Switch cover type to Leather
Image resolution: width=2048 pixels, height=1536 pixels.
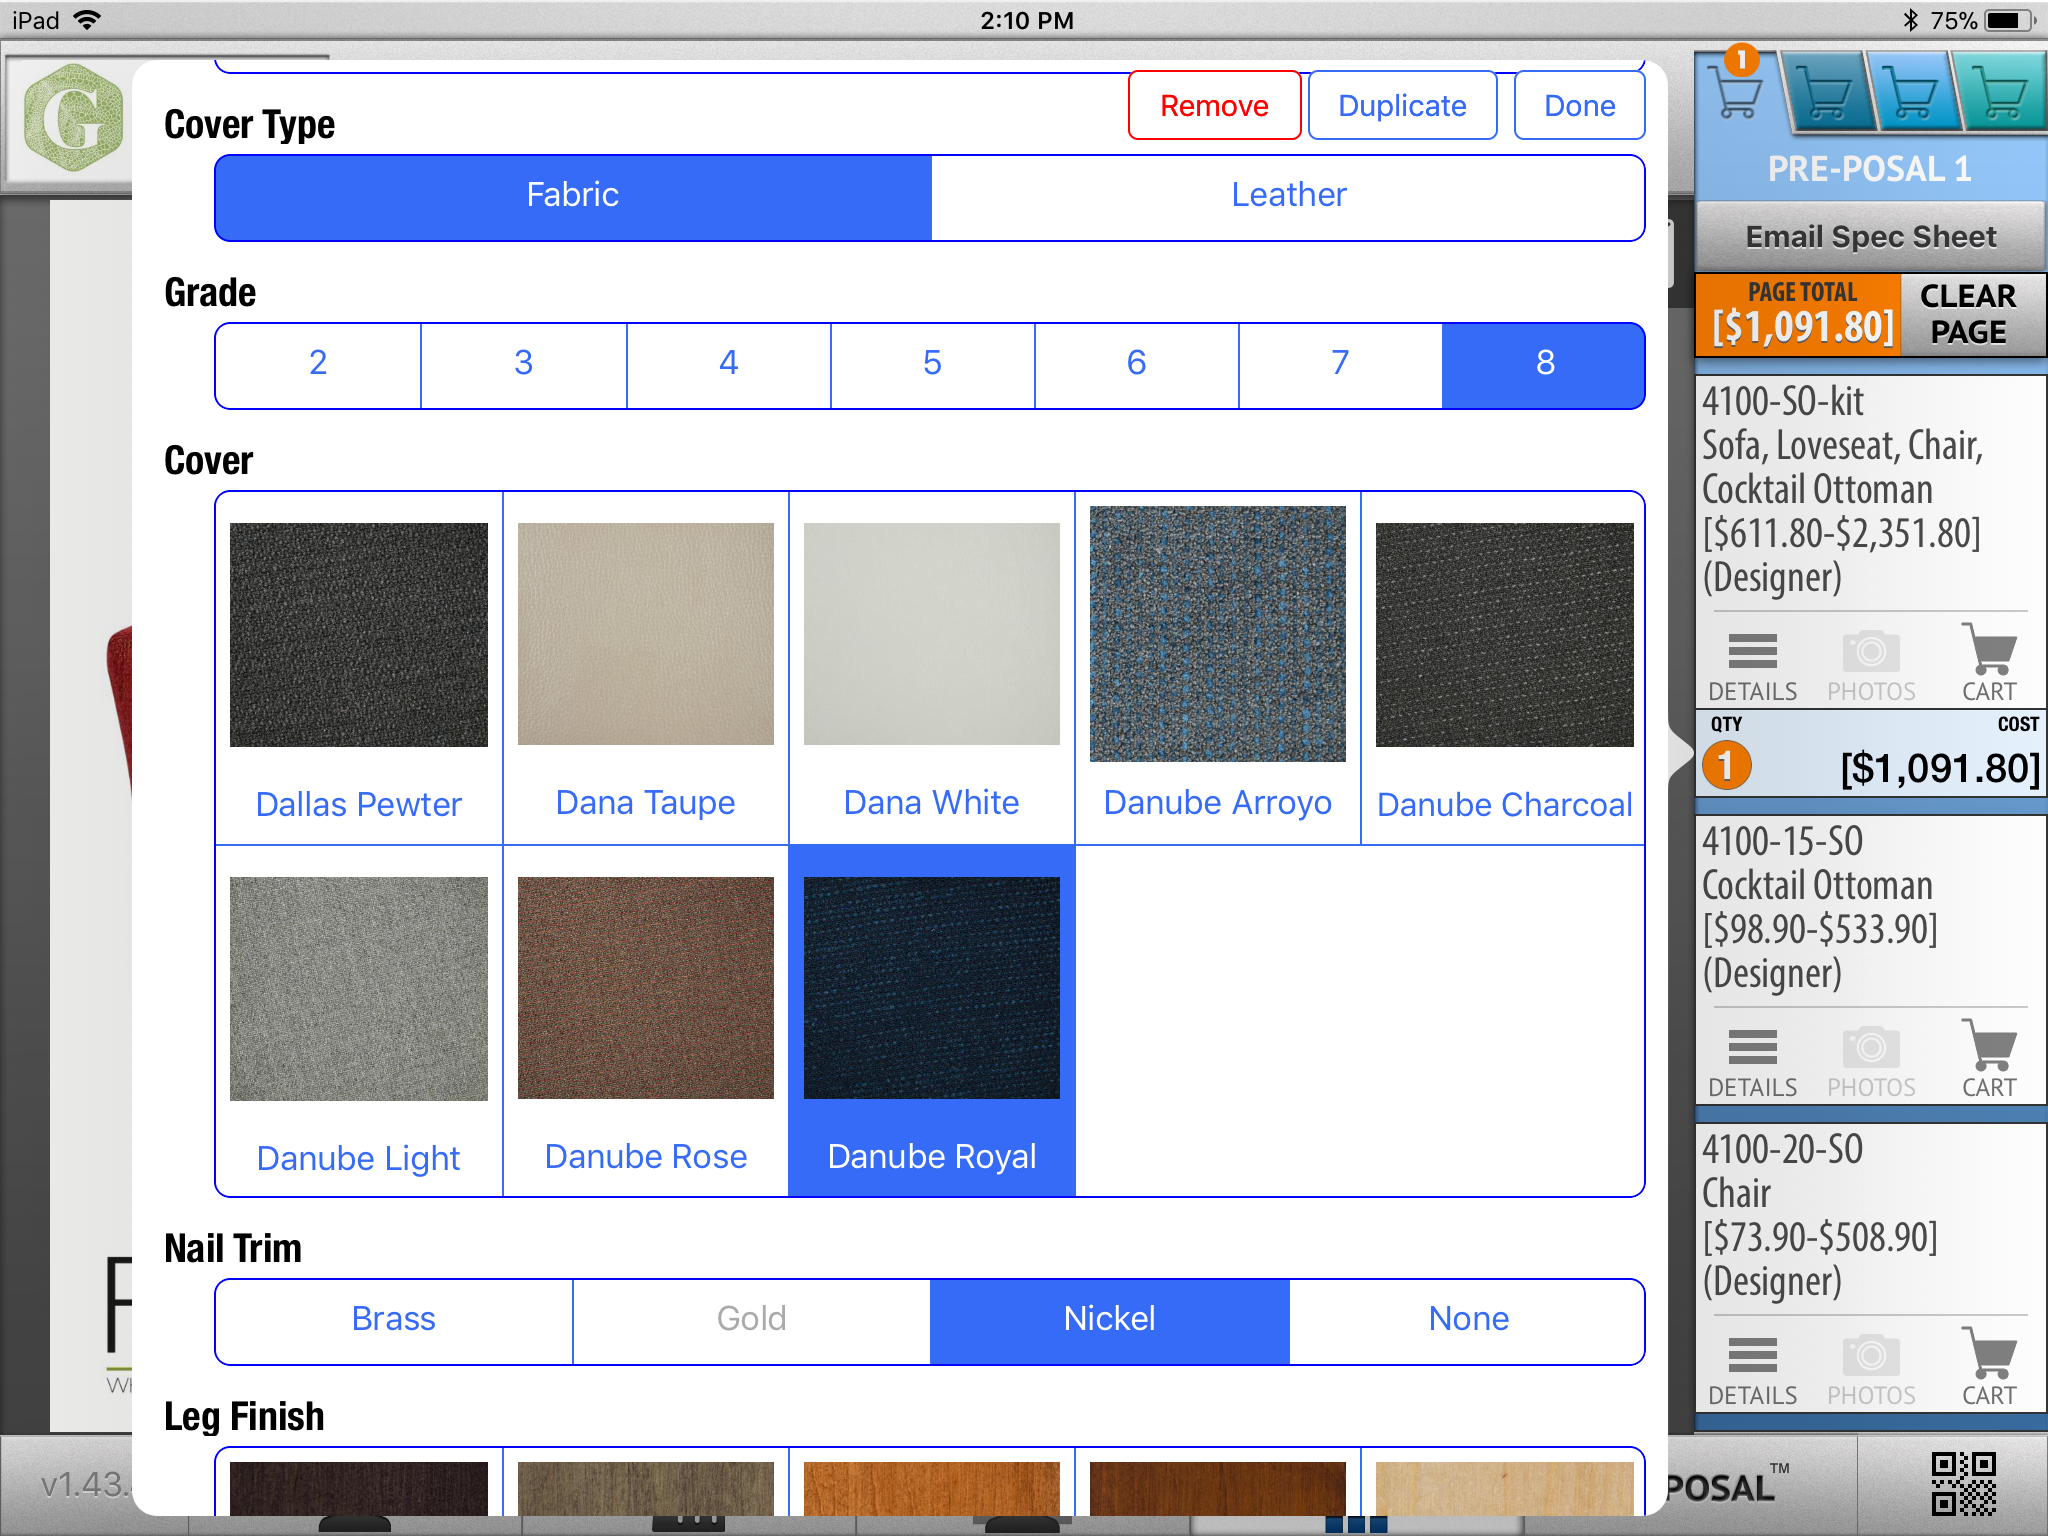point(1288,195)
